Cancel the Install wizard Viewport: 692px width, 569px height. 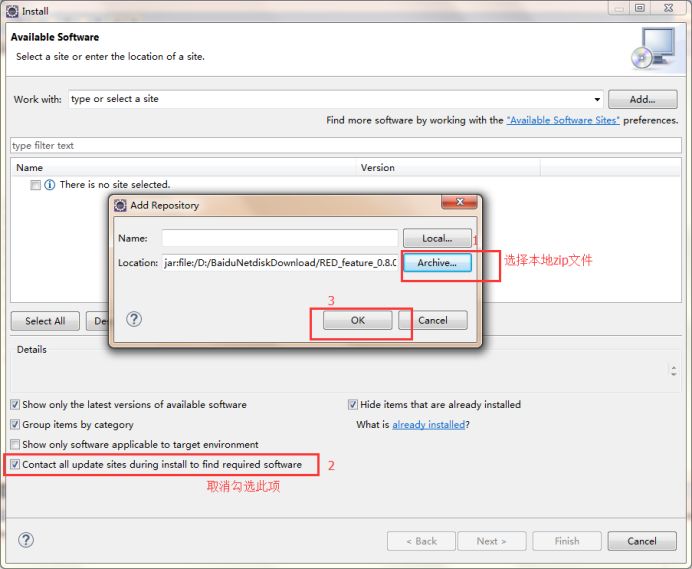point(642,541)
